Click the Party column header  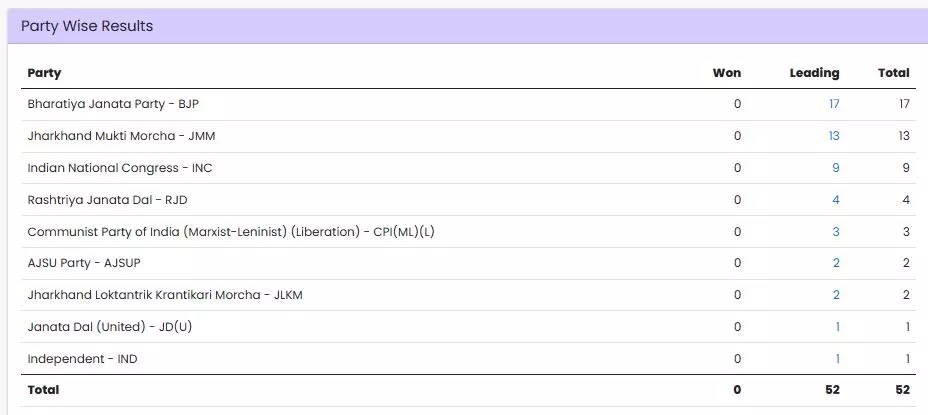pos(44,73)
